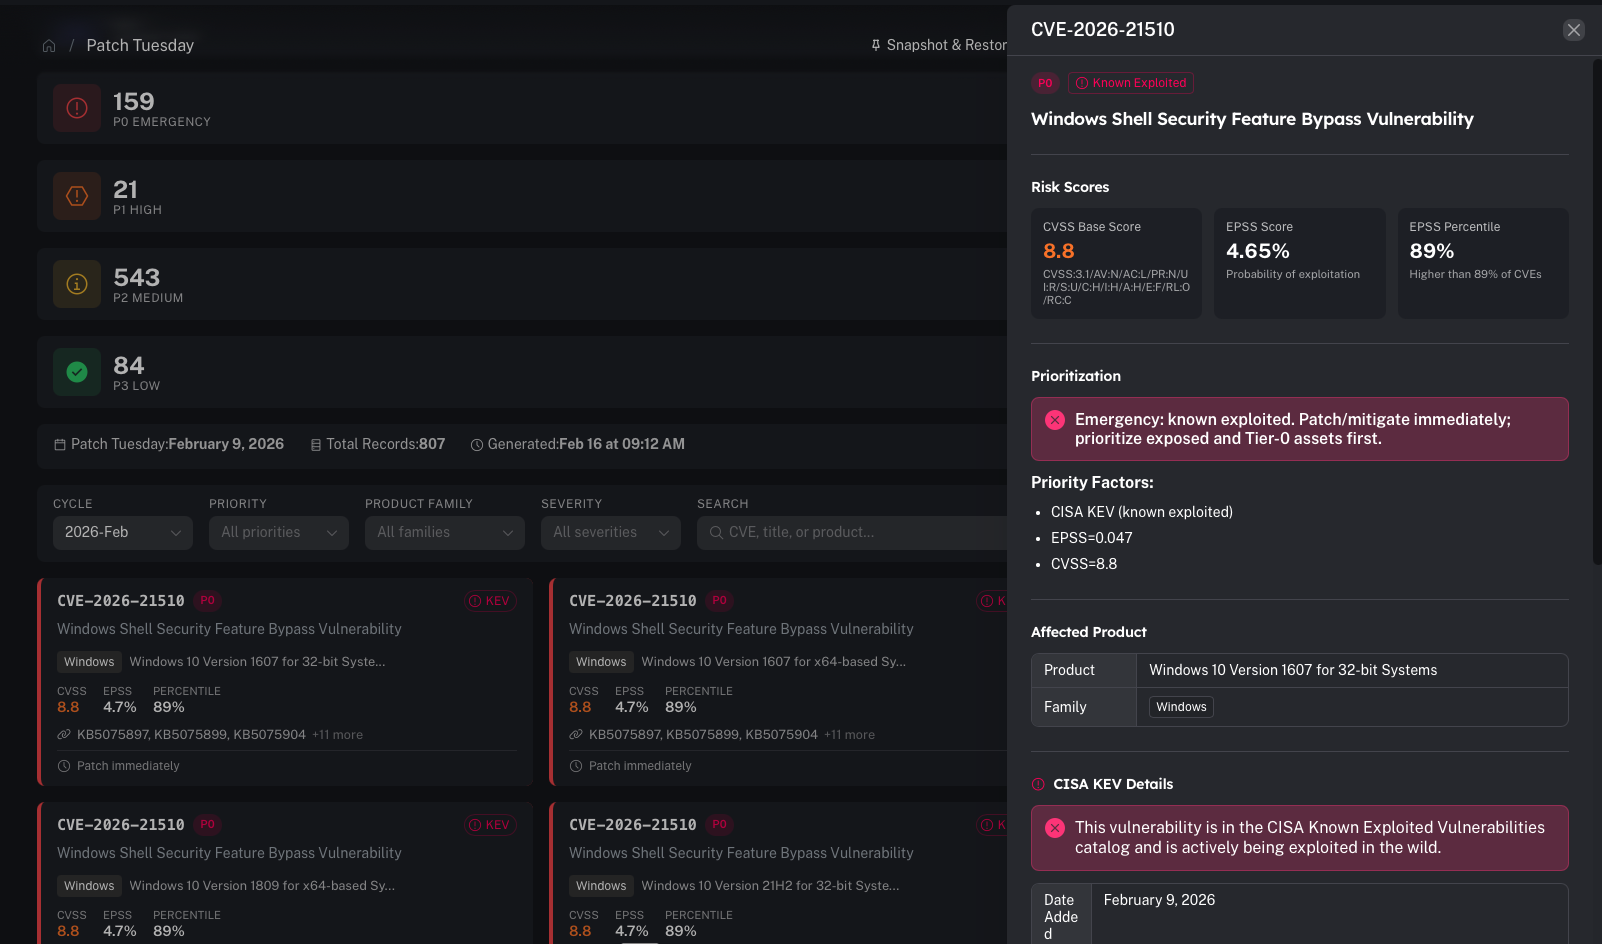
Task: Click the paperclip icon next to KB5075897
Action: point(62,734)
